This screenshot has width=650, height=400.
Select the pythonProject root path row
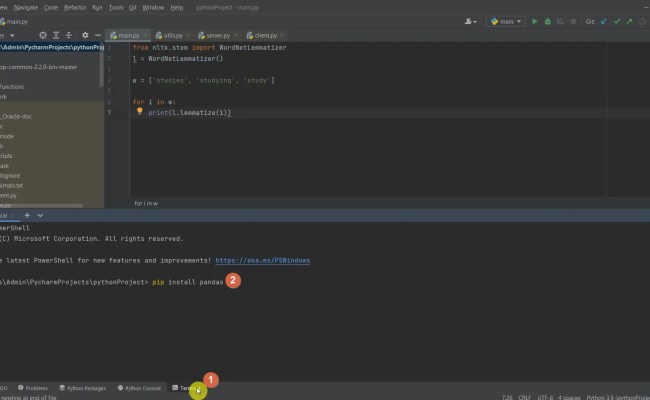click(x=52, y=47)
